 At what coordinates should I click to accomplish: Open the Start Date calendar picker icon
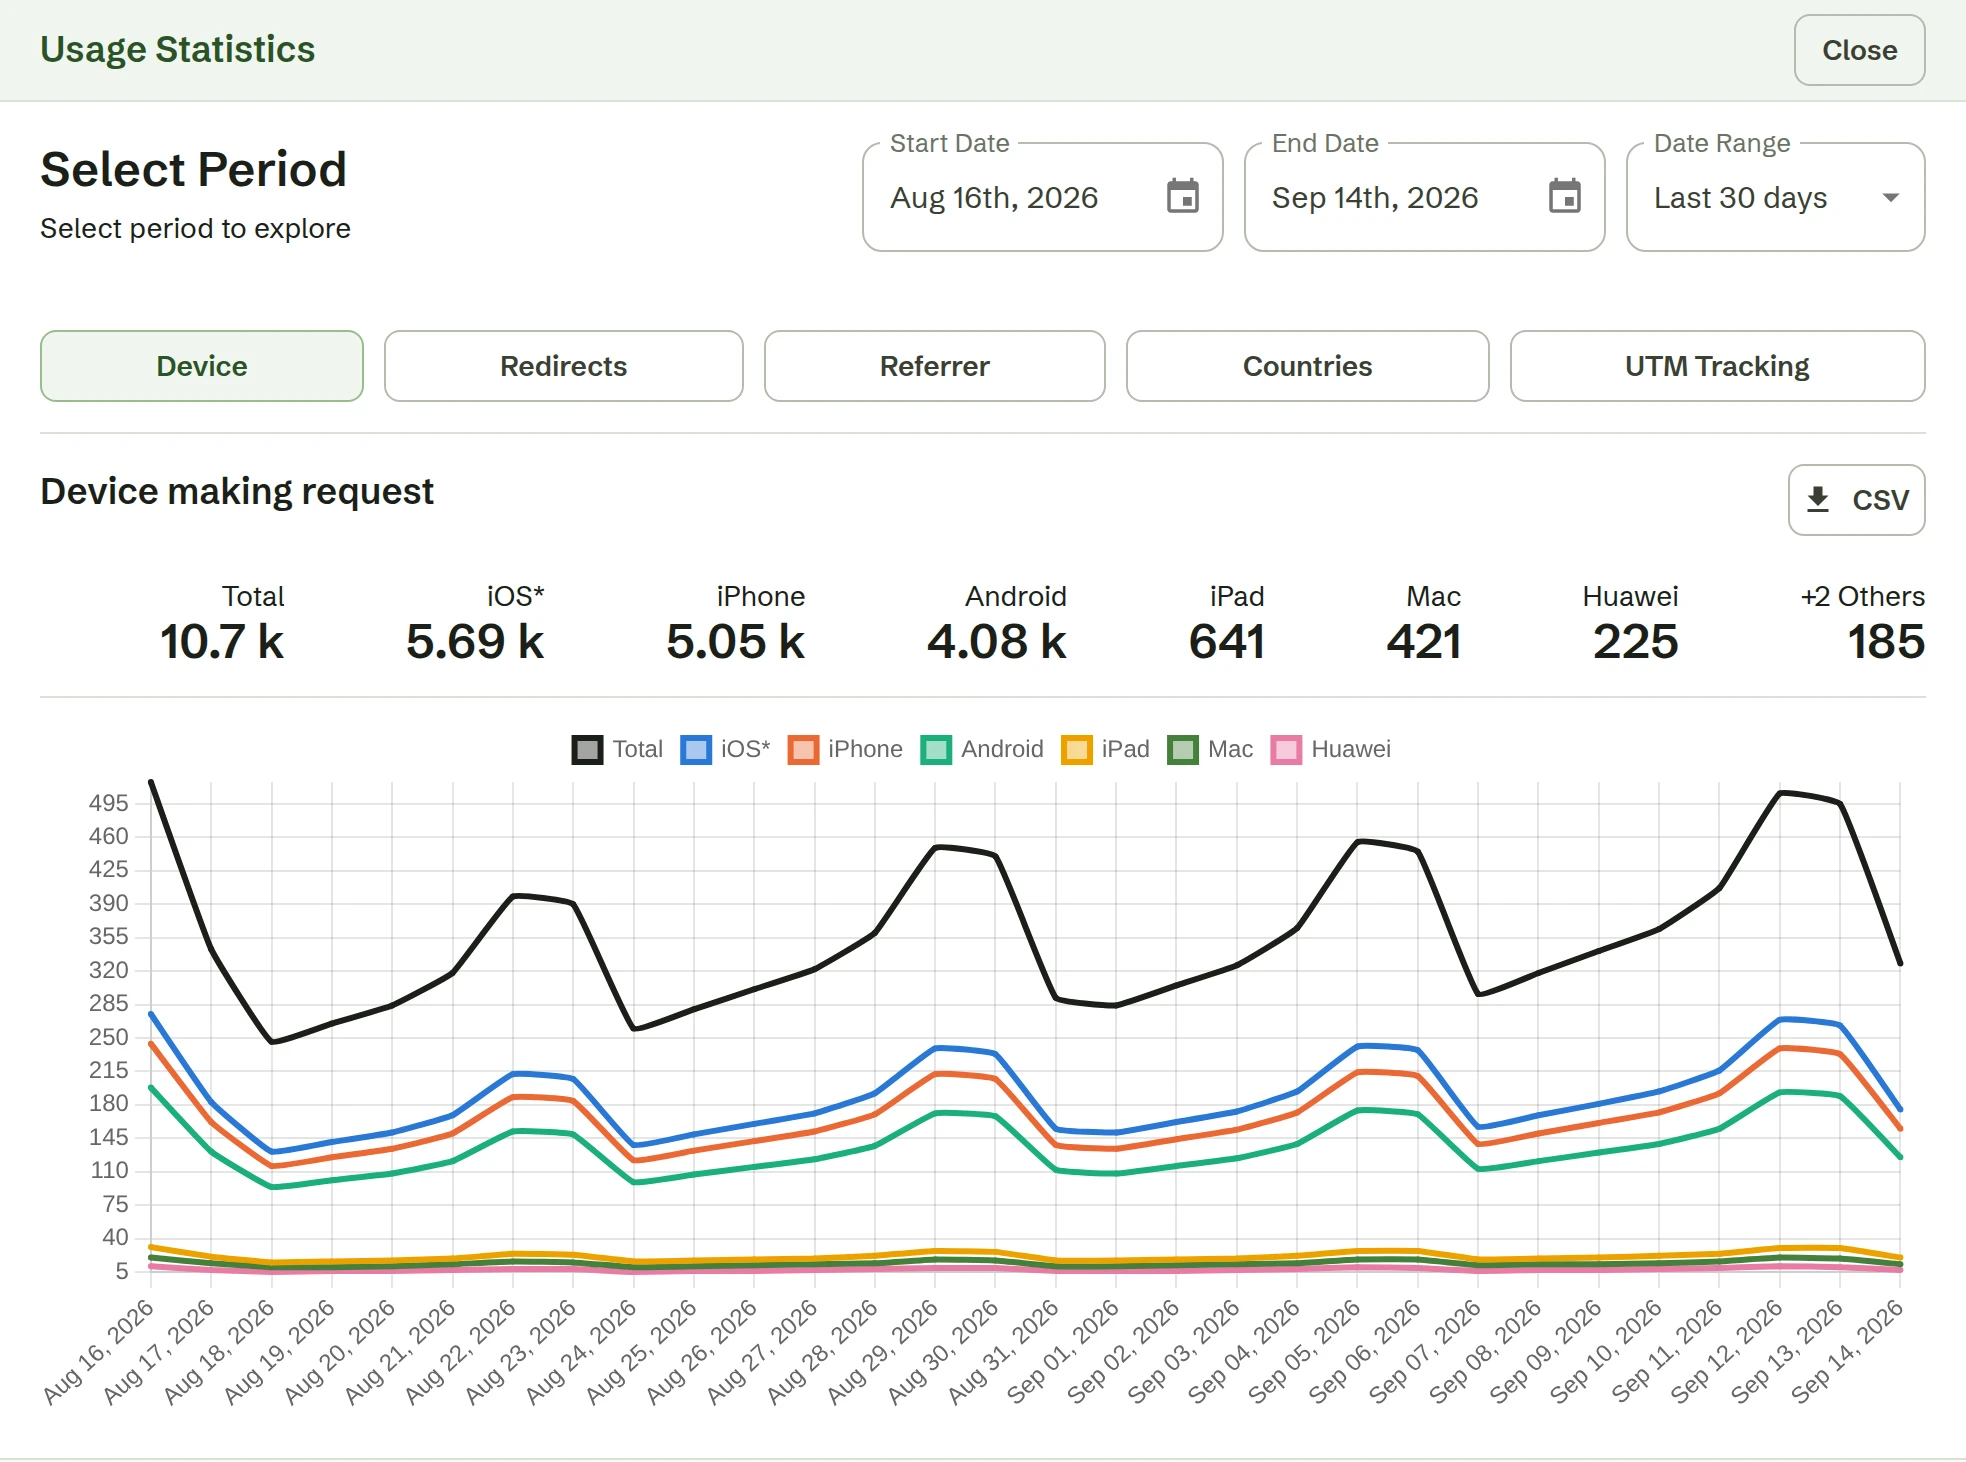[1183, 197]
